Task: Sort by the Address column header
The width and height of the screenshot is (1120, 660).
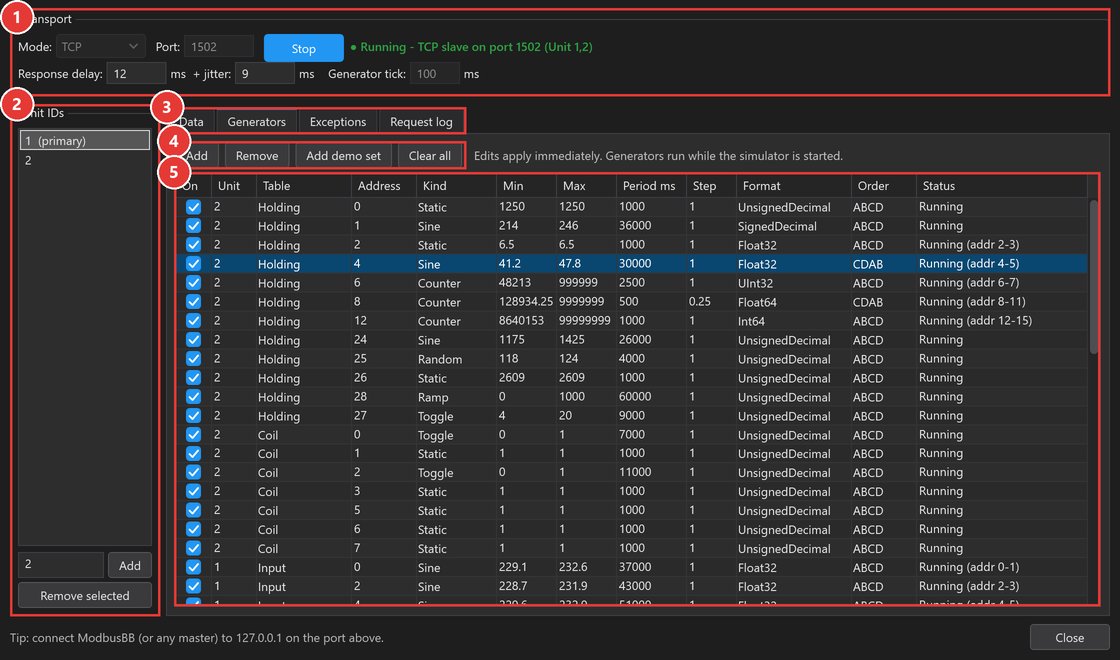Action: [x=383, y=186]
